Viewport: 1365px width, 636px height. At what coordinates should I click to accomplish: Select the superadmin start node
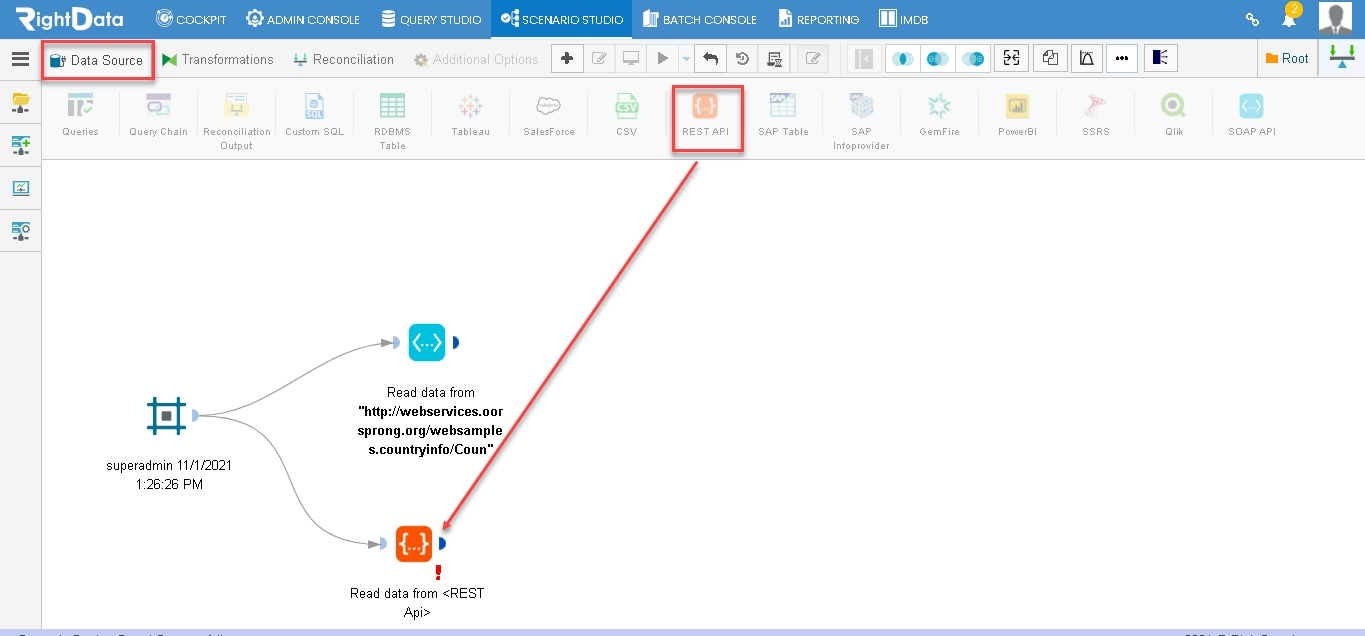tap(166, 416)
